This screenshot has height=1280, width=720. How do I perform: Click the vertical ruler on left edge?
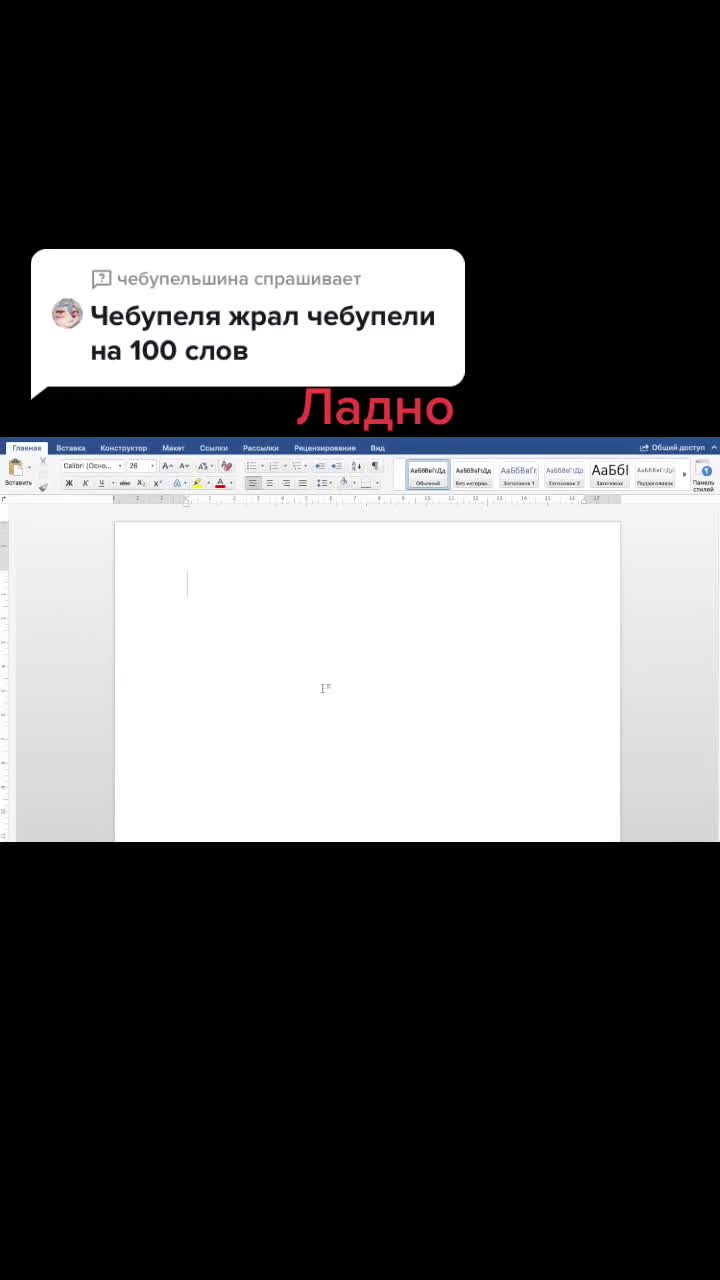pos(4,680)
